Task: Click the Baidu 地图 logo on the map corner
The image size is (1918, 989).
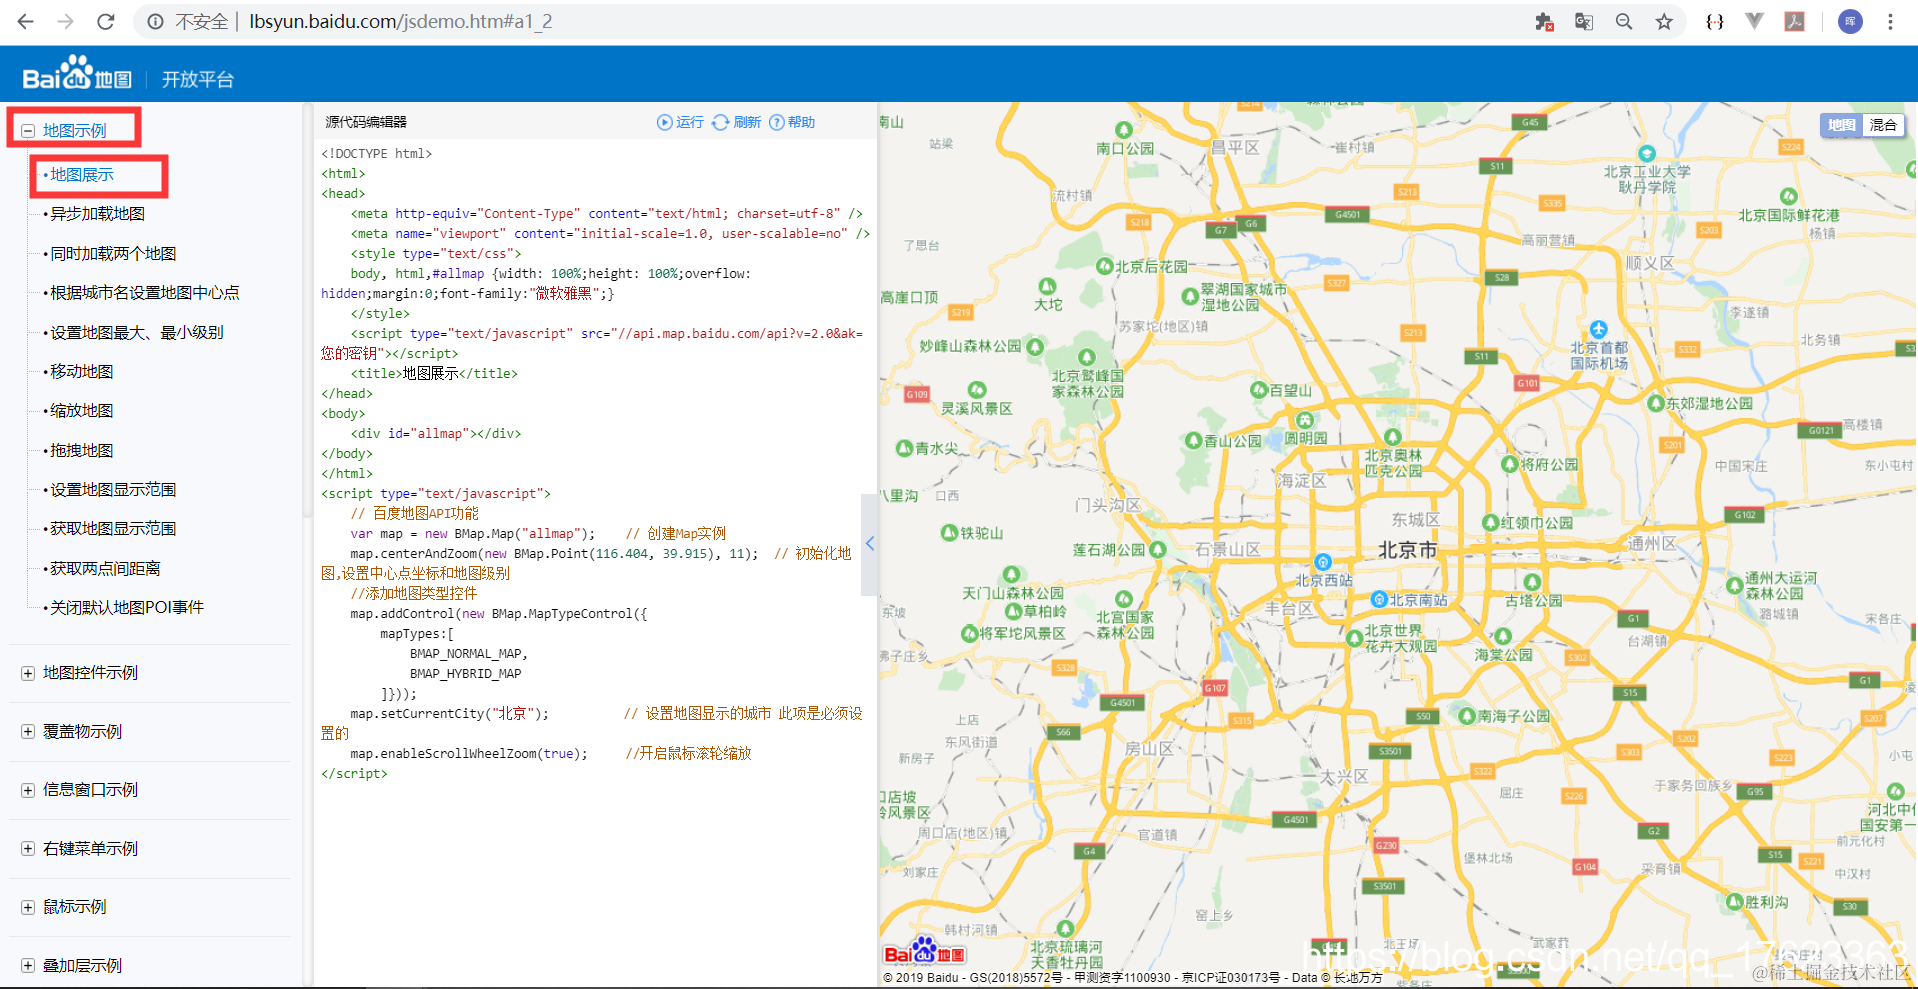Action: (925, 951)
